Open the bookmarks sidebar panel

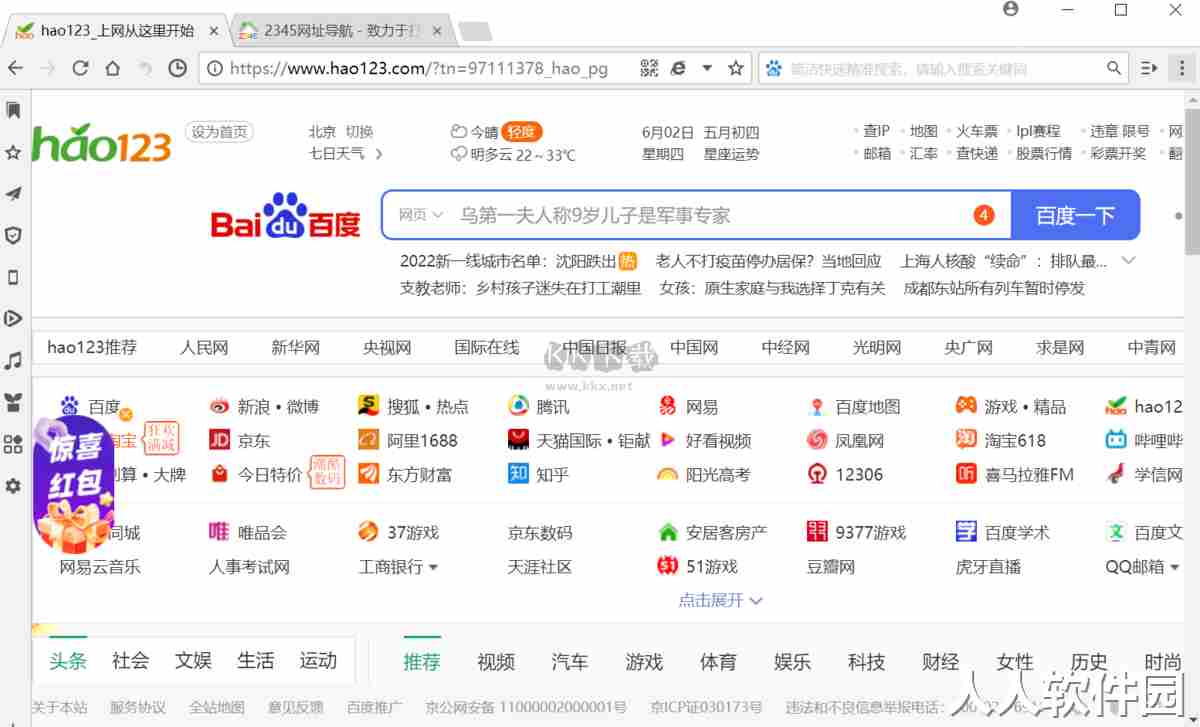(13, 109)
